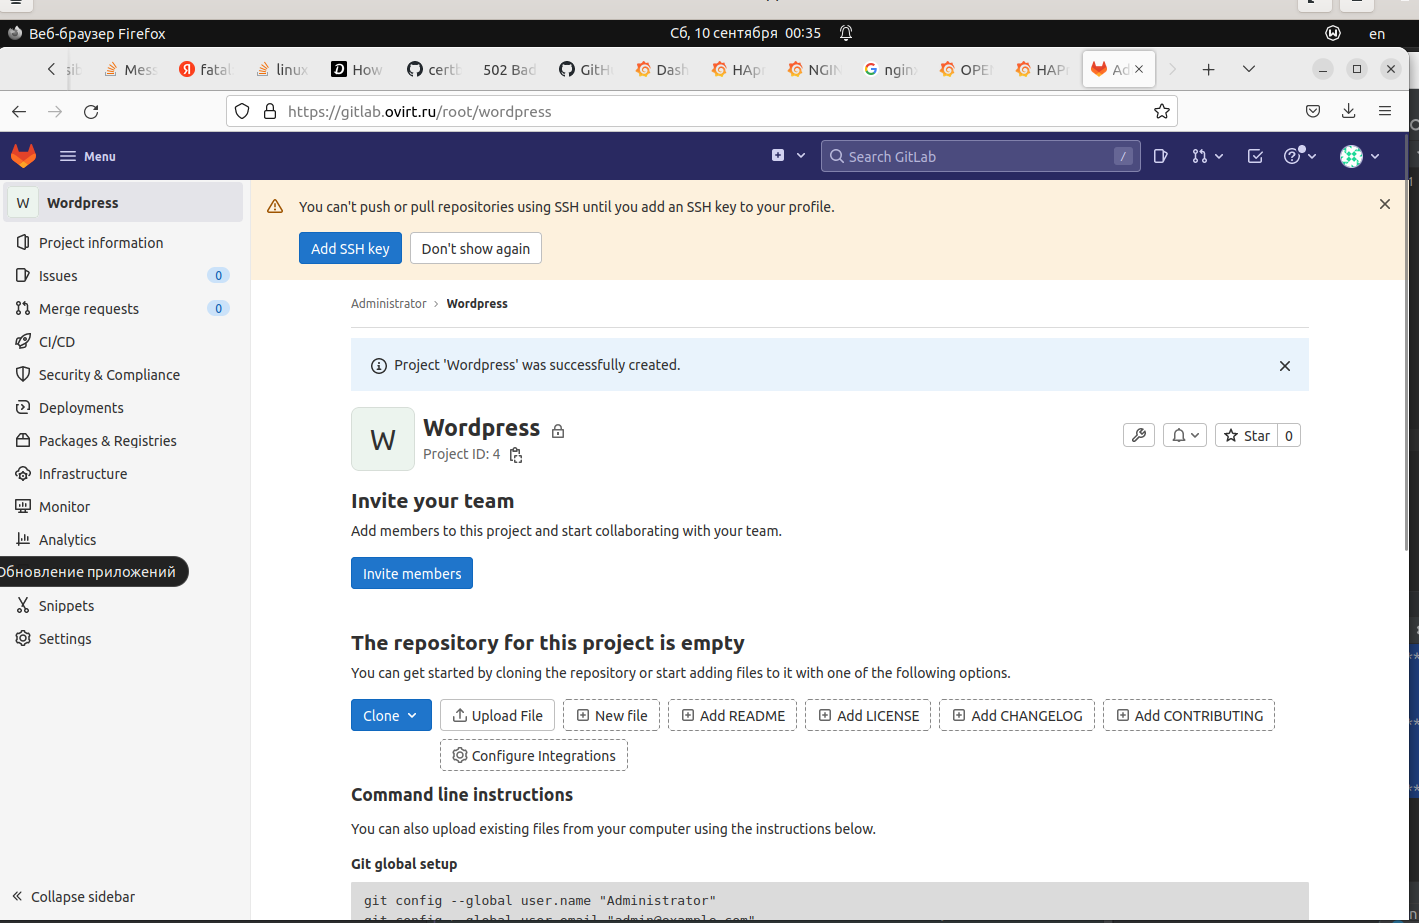Dismiss the SSH key warning banner
The height and width of the screenshot is (923, 1419).
tap(1385, 204)
